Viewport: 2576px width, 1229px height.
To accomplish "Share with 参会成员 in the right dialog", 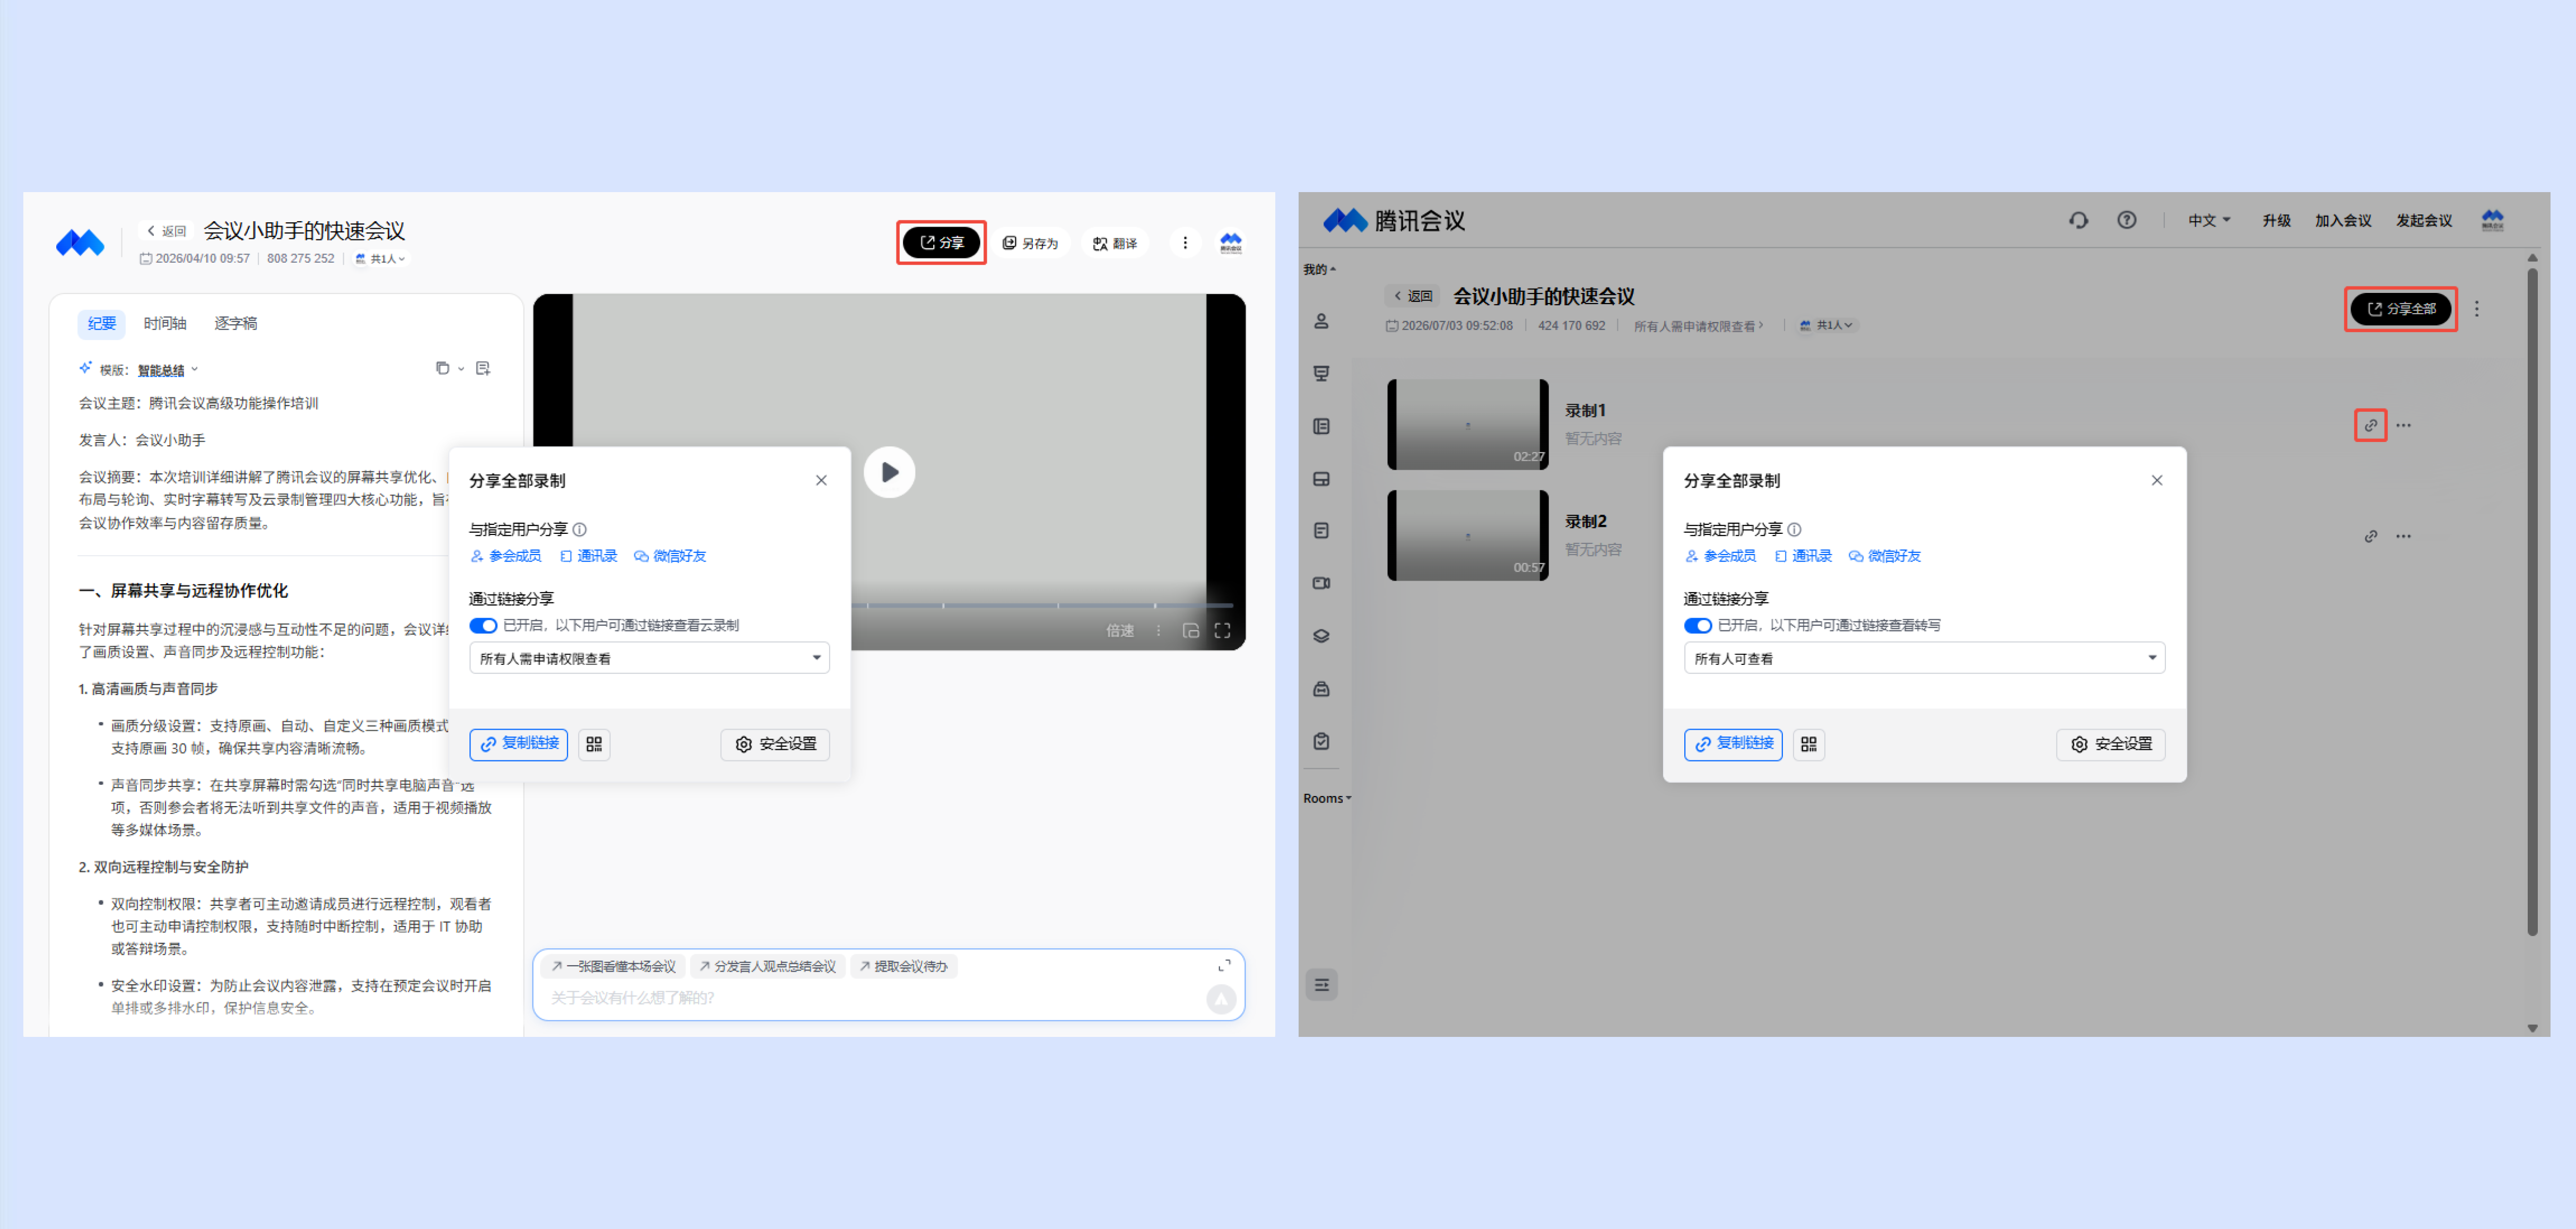I will click(x=1720, y=556).
